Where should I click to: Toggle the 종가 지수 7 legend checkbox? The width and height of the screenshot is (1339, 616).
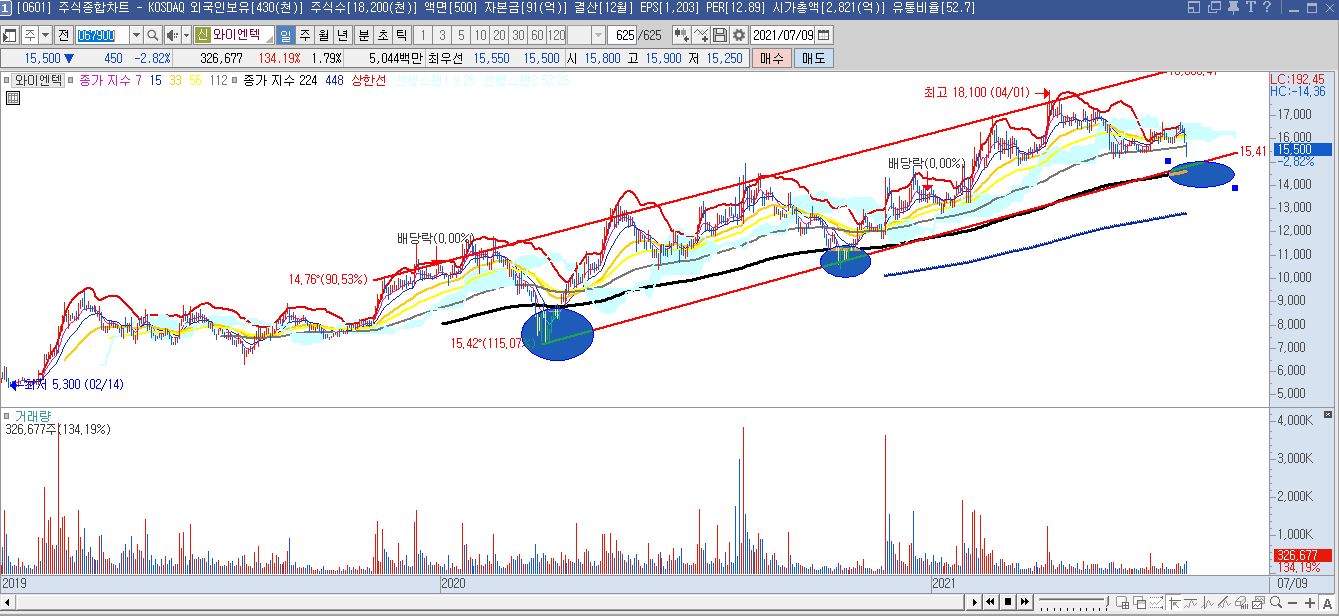click(70, 80)
